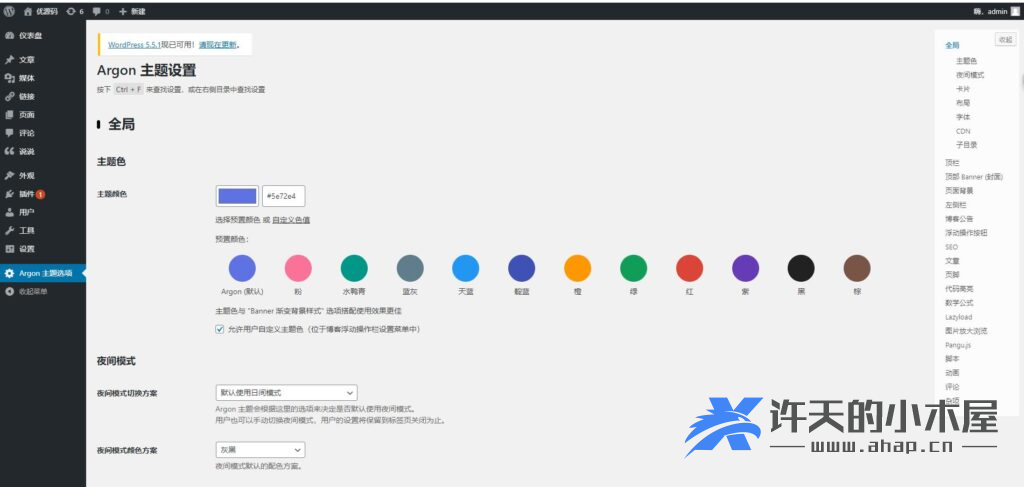Choose the 橙 orange preset color

point(578,268)
